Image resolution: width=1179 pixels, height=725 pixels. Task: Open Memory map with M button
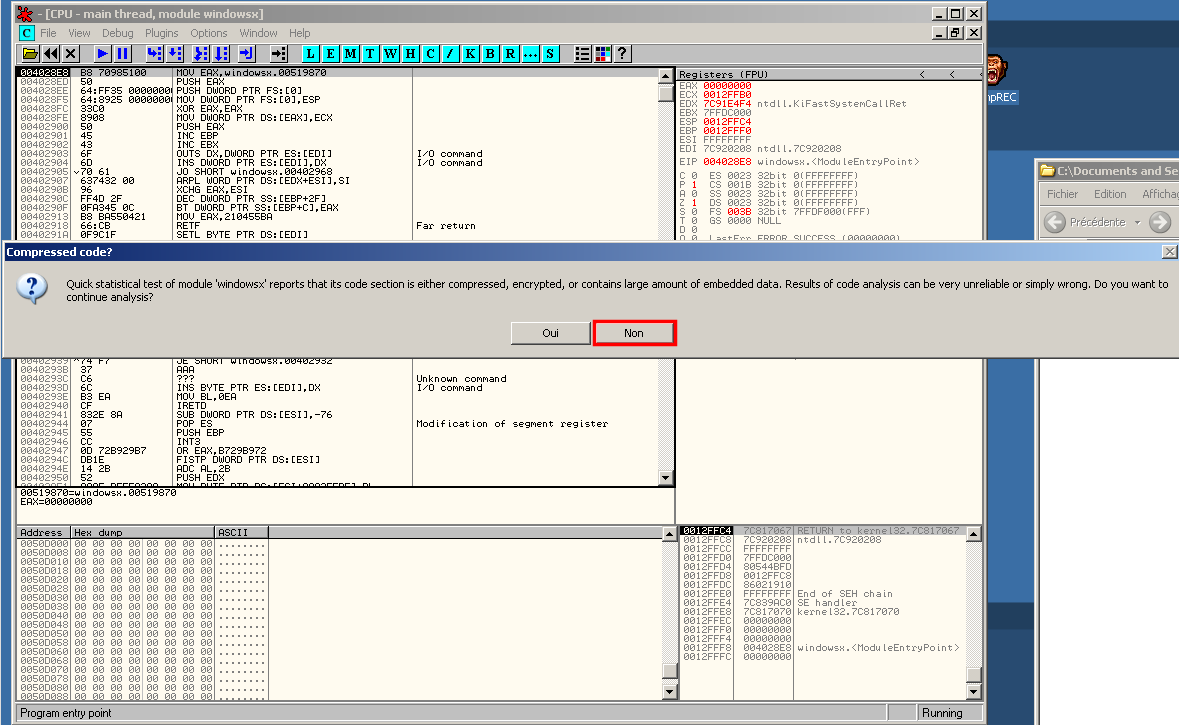pos(351,53)
